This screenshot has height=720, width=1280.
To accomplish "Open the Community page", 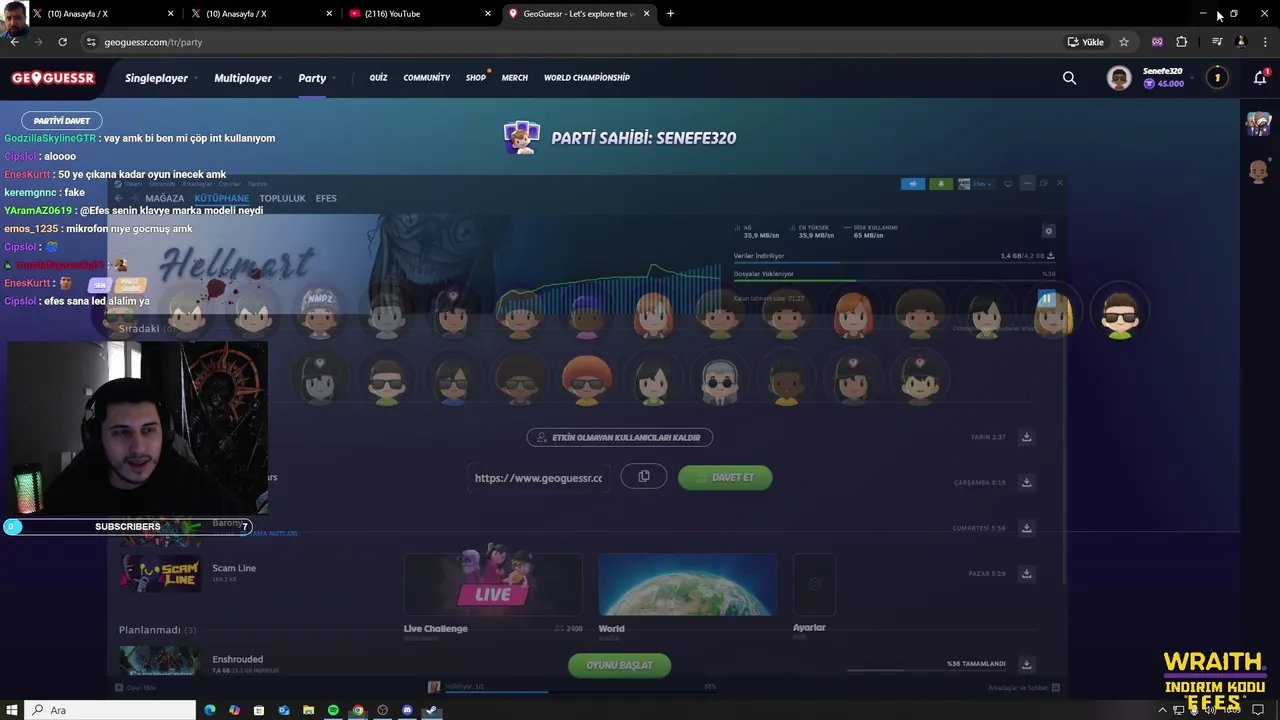I will point(427,78).
